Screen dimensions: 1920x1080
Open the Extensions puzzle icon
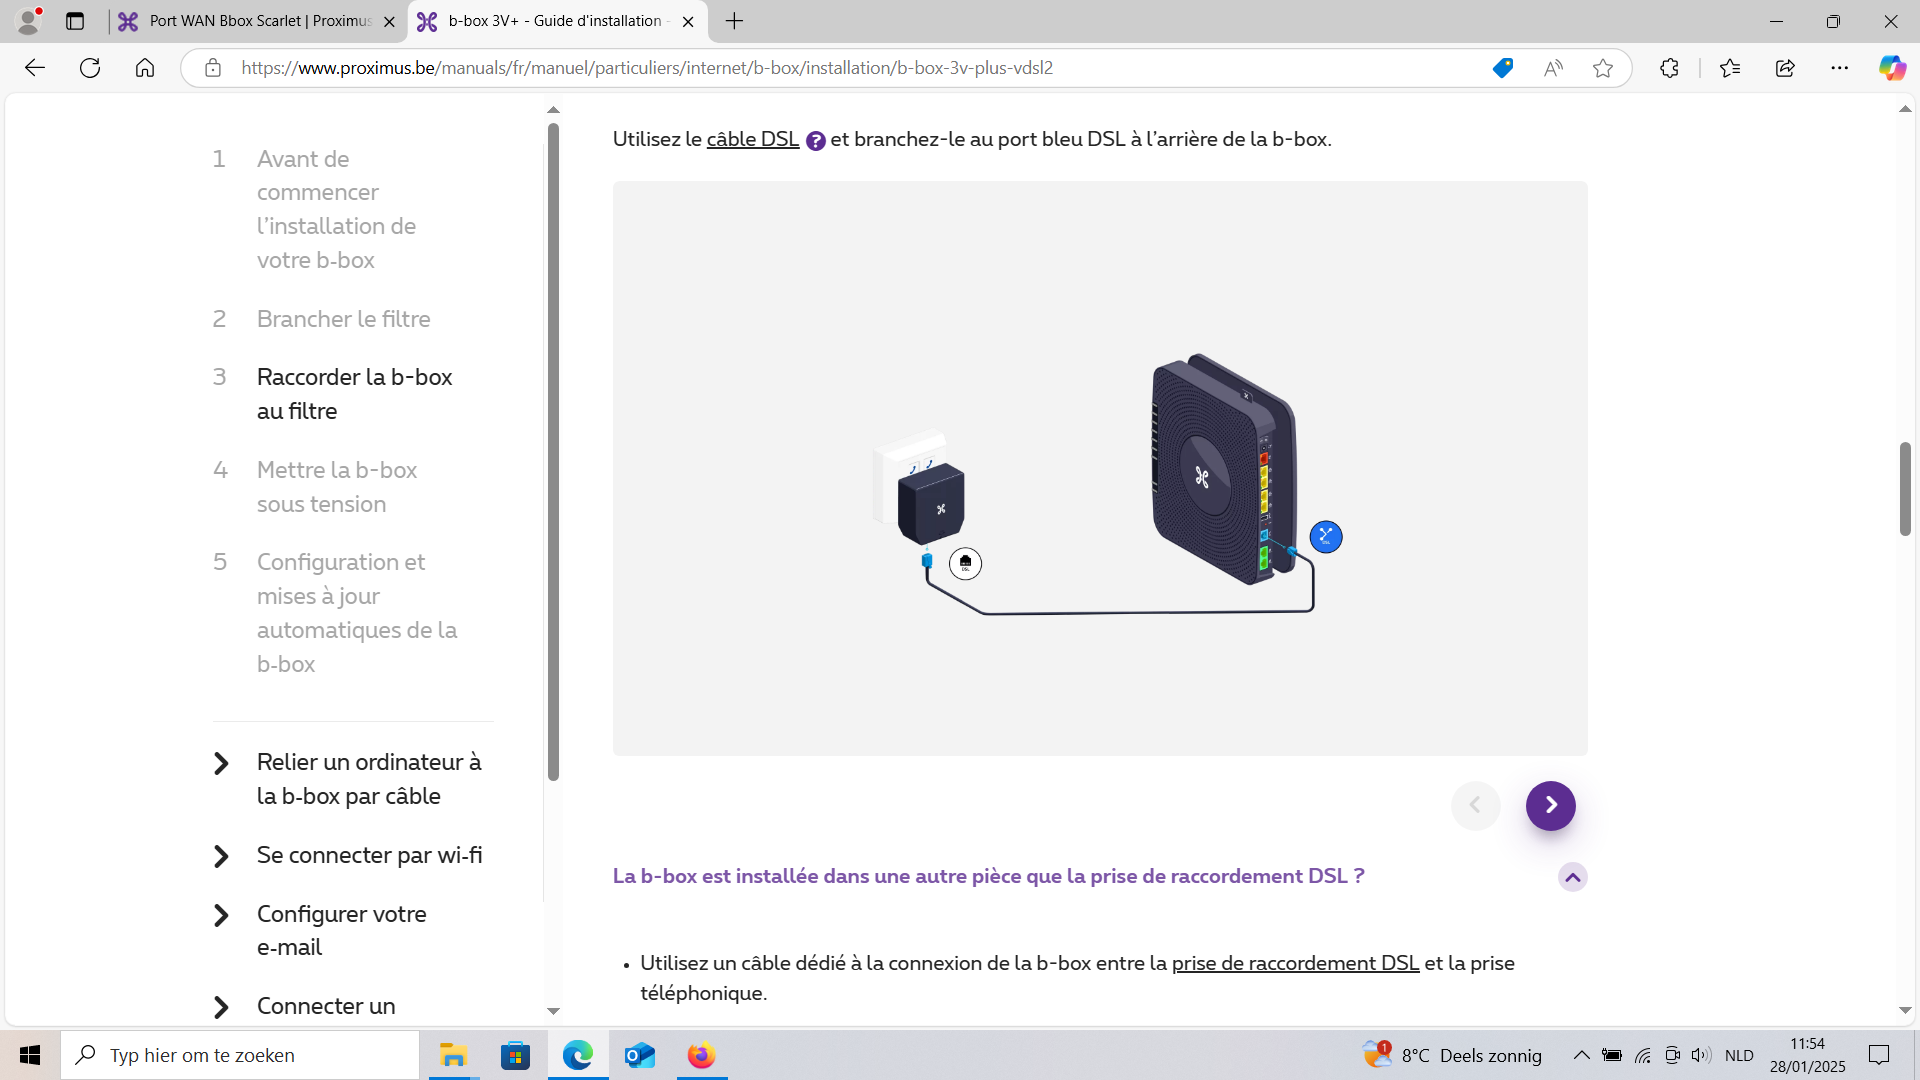[x=1669, y=68]
